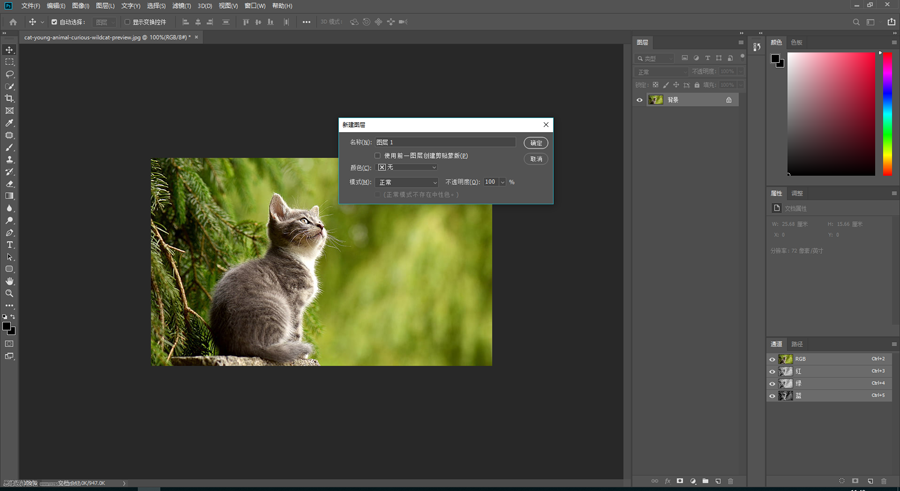The height and width of the screenshot is (491, 900).
Task: Select the Horizontal Type tool
Action: click(x=9, y=245)
